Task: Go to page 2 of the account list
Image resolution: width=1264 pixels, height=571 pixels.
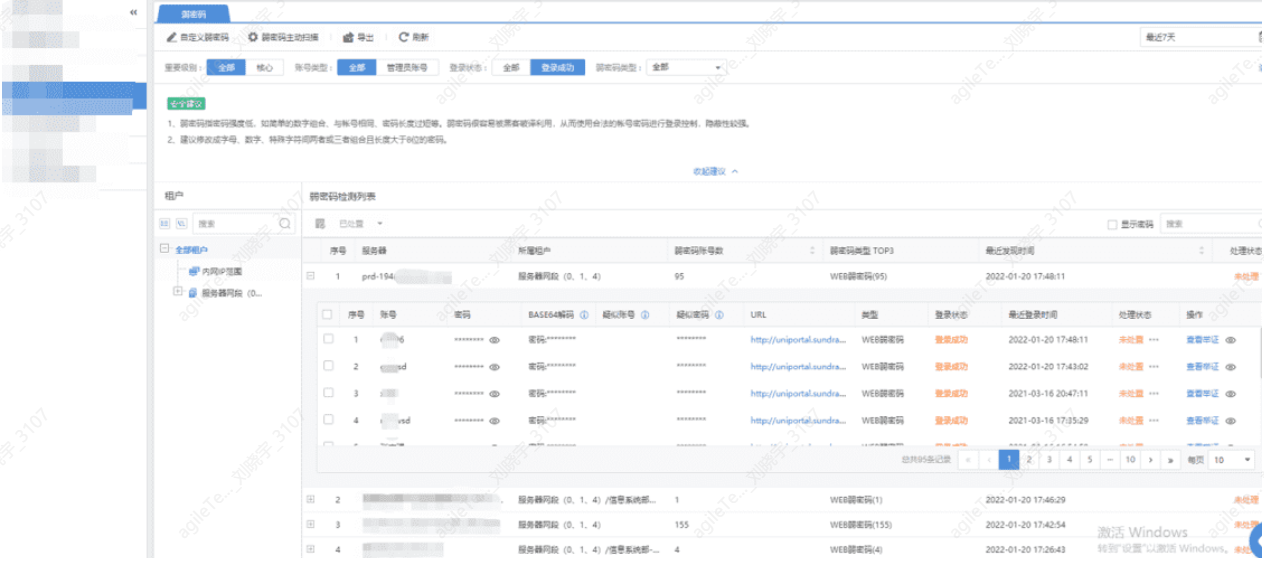Action: pos(1029,460)
